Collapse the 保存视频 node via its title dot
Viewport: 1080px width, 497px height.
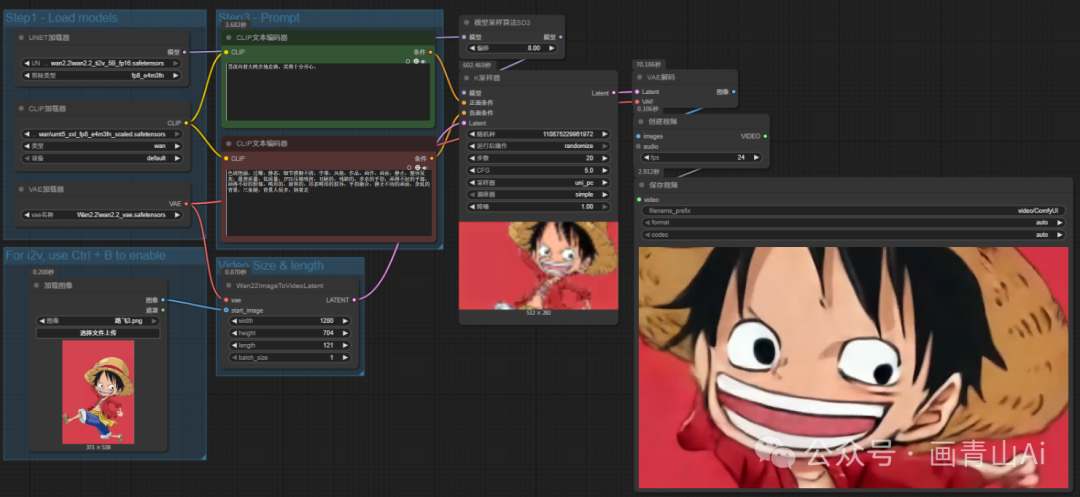click(641, 185)
